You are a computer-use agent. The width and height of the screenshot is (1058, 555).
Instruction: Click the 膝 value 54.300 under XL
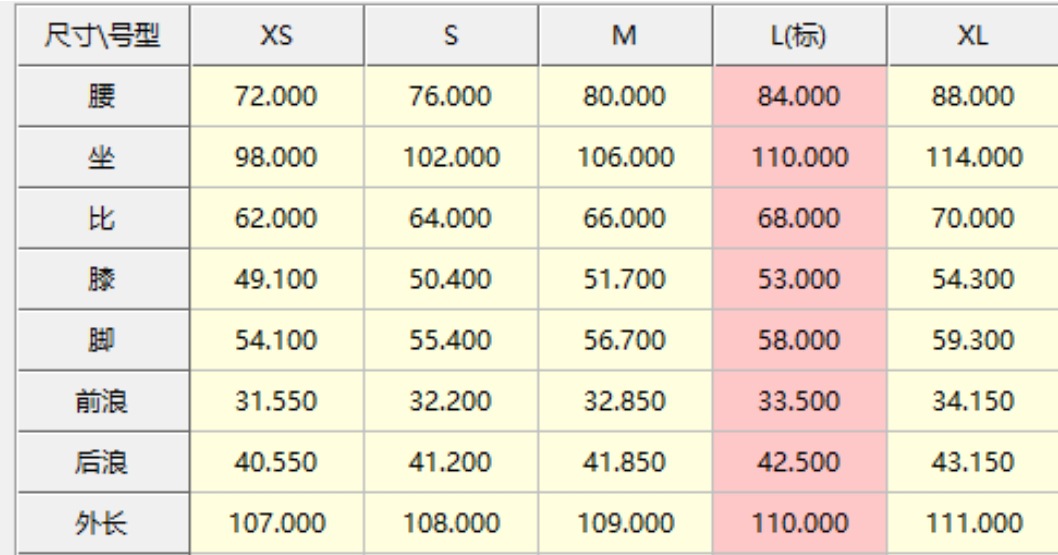click(971, 279)
